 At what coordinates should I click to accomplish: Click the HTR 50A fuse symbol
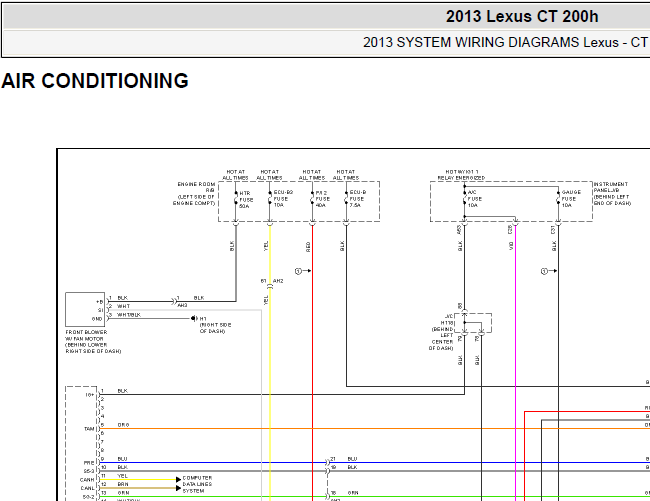(236, 198)
